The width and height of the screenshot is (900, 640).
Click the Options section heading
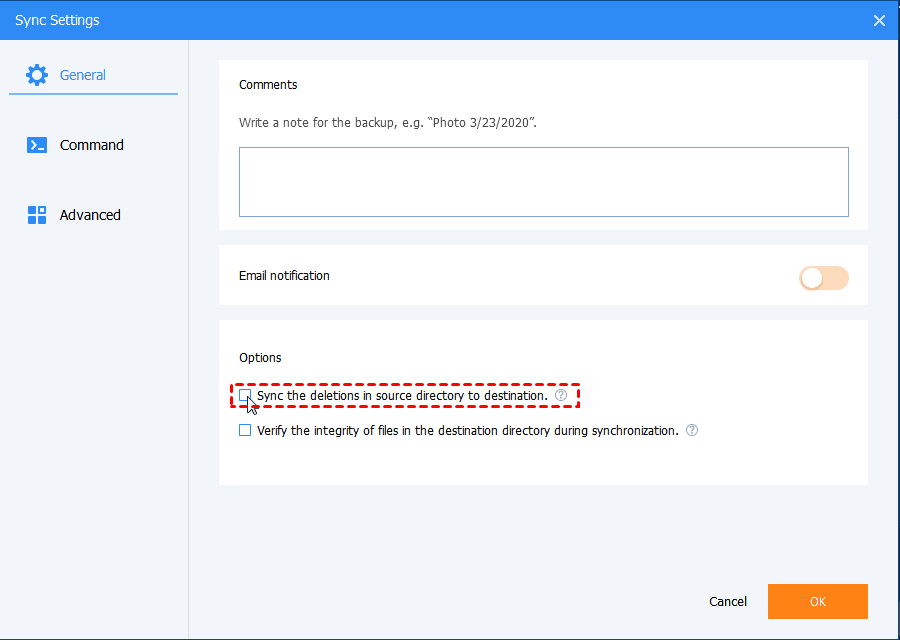pos(260,357)
